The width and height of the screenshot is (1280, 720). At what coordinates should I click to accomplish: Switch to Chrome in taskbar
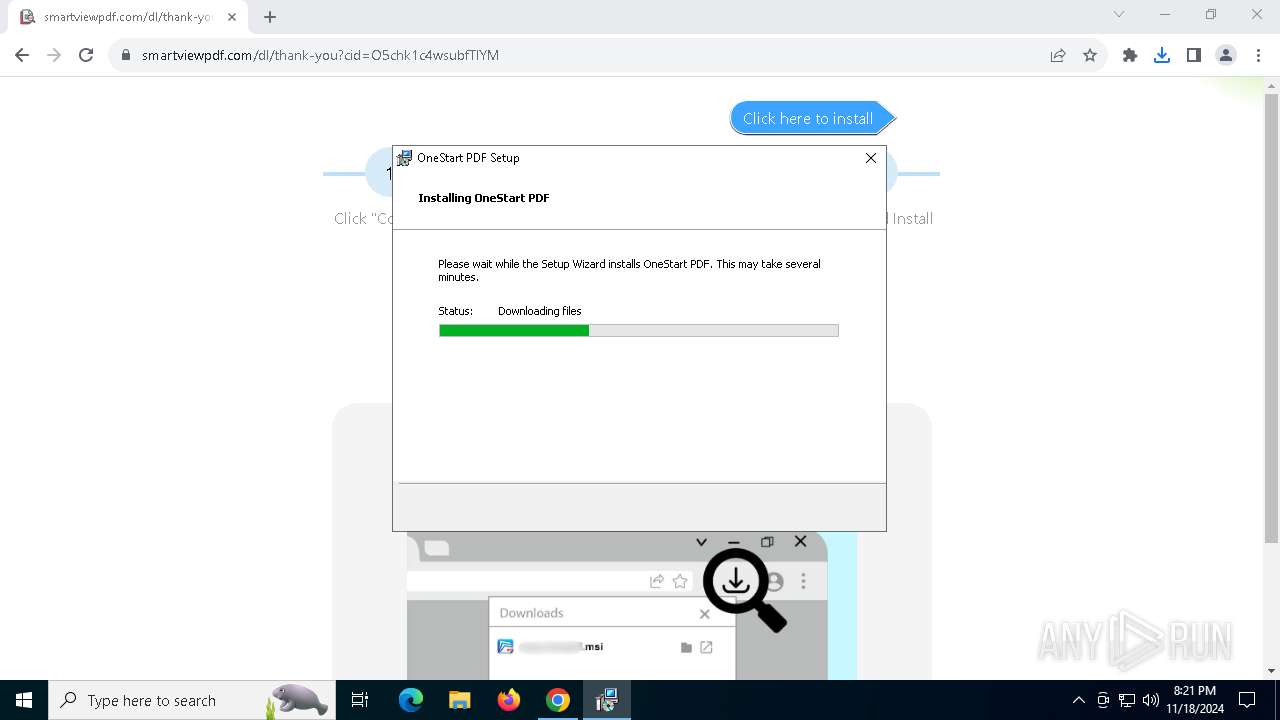pos(558,700)
